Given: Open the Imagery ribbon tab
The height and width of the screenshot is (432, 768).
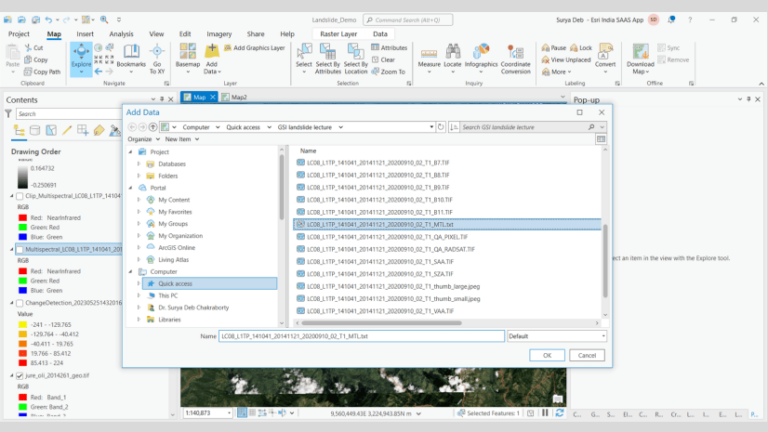Looking at the screenshot, I should tap(219, 34).
